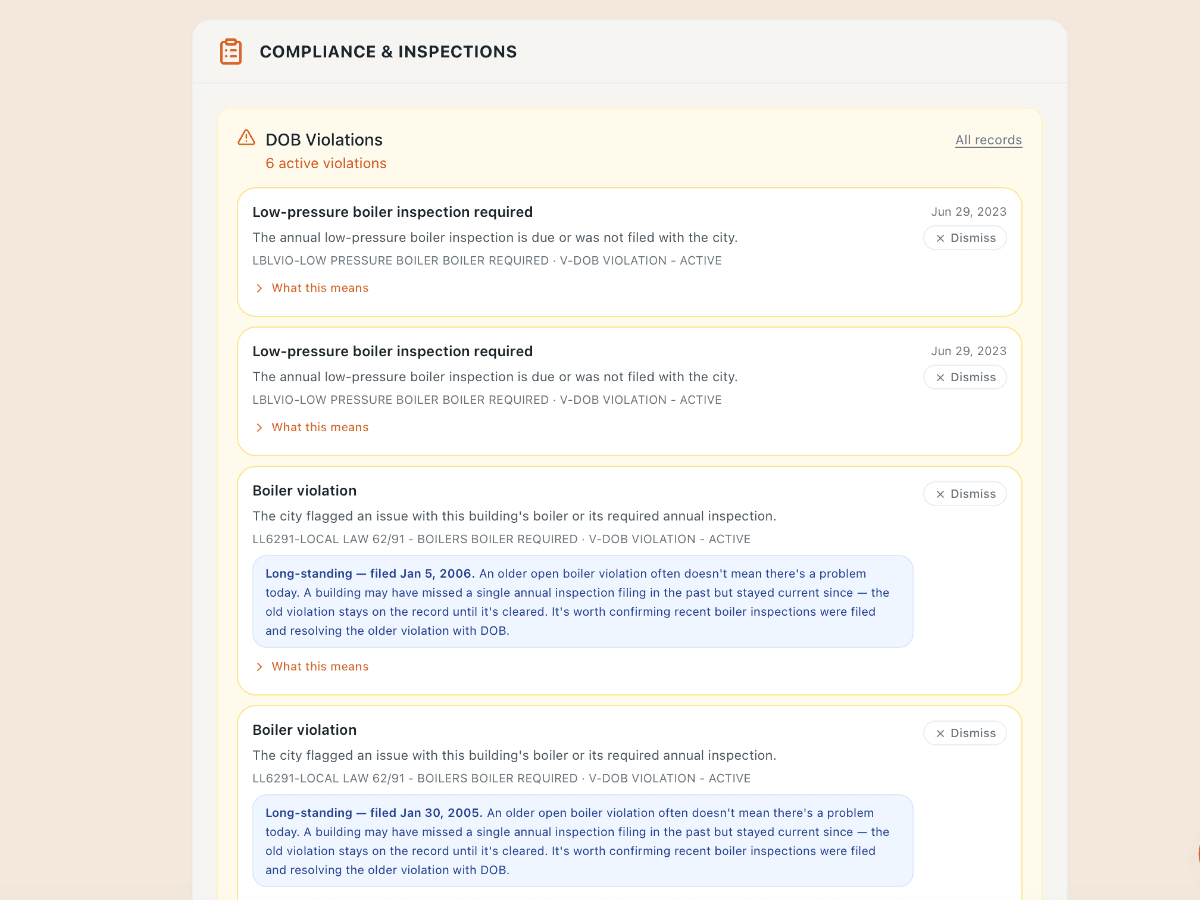Click the first card's description about the annual boiler inspection
Image resolution: width=1200 pixels, height=900 pixels.
495,238
